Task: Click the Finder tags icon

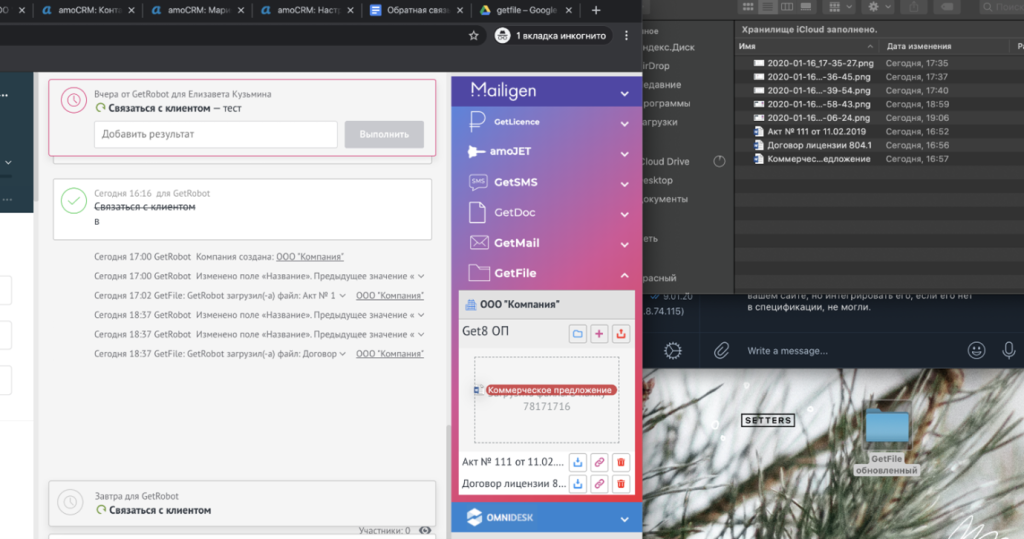Action: (947, 7)
